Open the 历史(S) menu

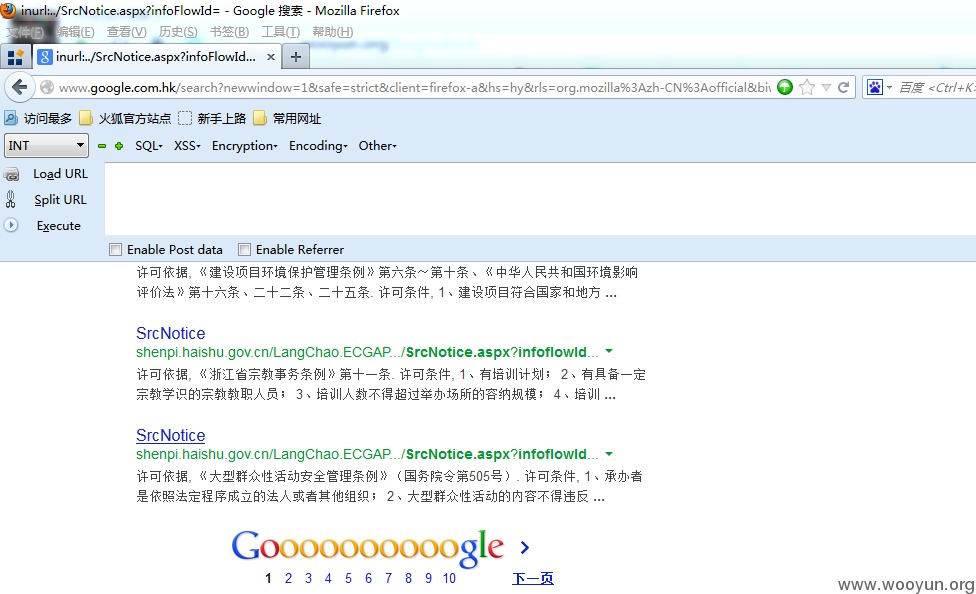[178, 32]
